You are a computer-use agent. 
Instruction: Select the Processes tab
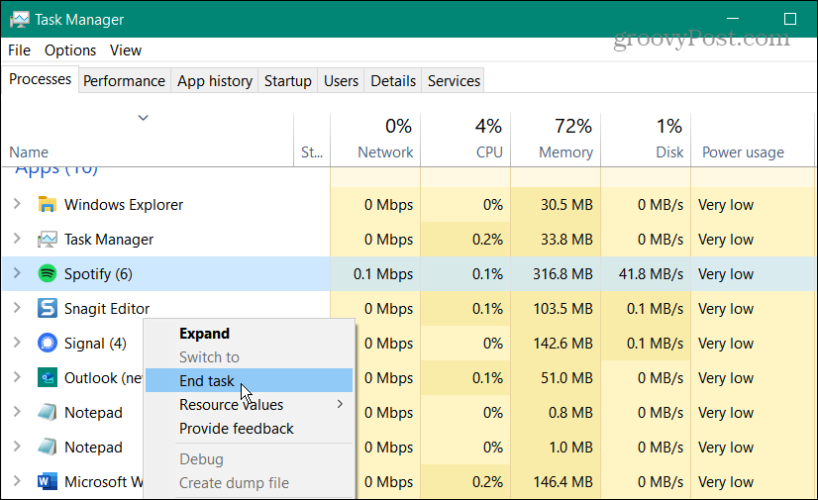tap(40, 79)
